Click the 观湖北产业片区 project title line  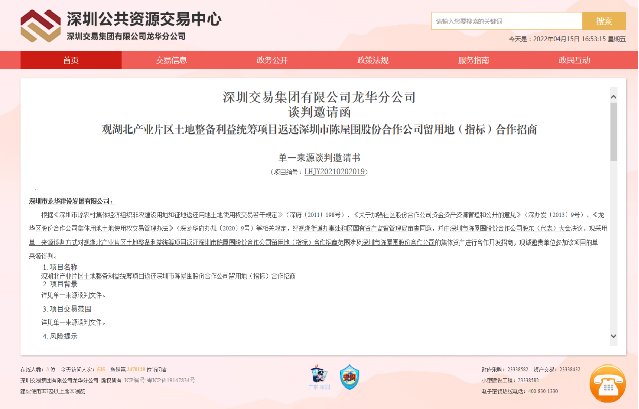(320, 130)
